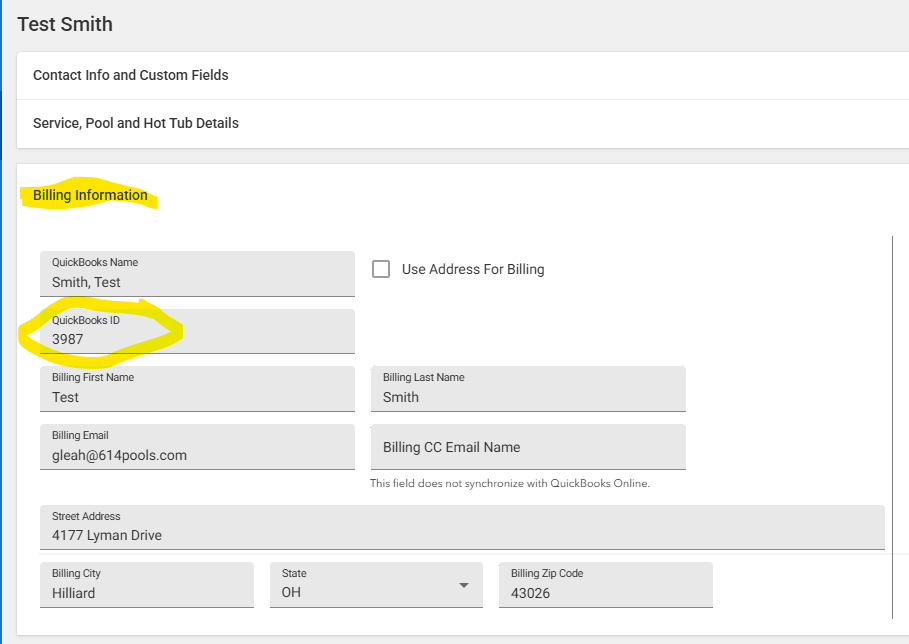Click the blue sidebar strip at left edge
The width and height of the screenshot is (909, 644).
[x=2, y=322]
